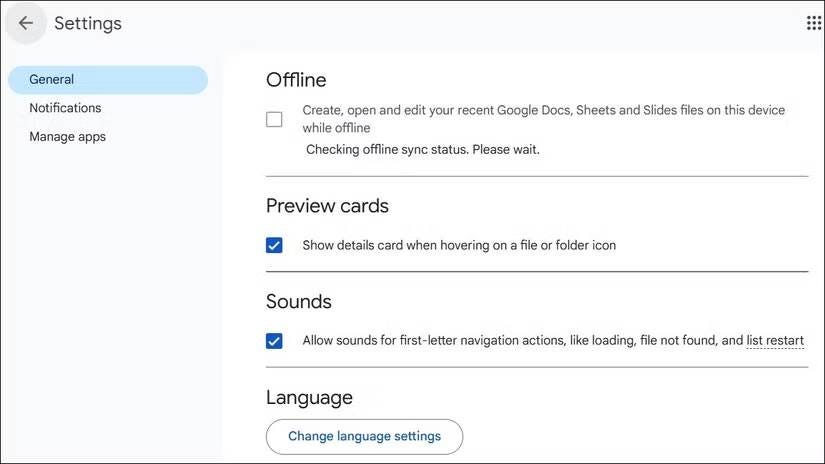Image resolution: width=825 pixels, height=464 pixels.
Task: Go back using the arrow icon
Action: [25, 23]
